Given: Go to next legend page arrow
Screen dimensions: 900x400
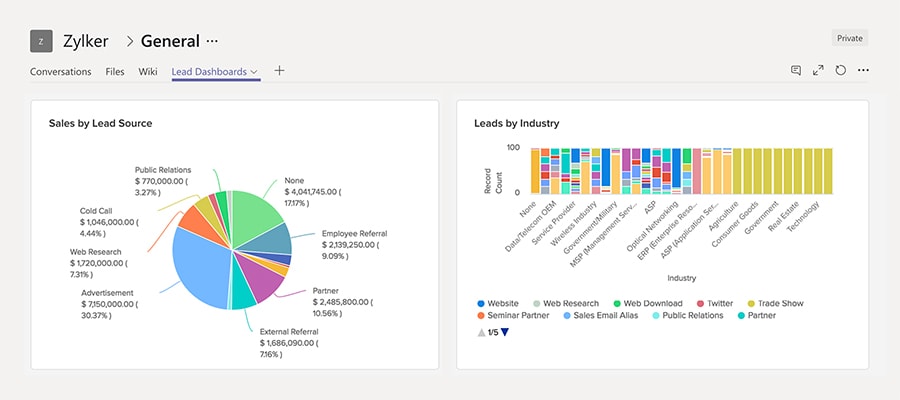Looking at the screenshot, I should (505, 332).
